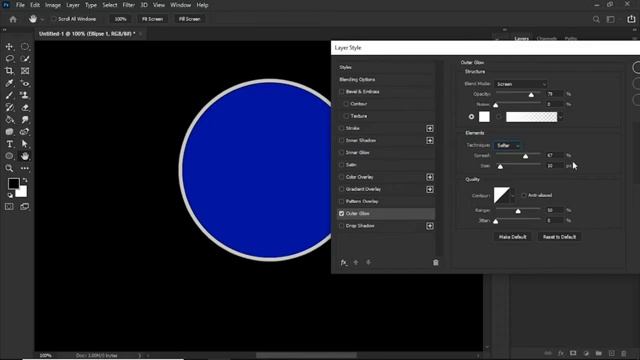Open fx menu at Layer Style bottom
This screenshot has height=360, width=640.
click(x=344, y=262)
